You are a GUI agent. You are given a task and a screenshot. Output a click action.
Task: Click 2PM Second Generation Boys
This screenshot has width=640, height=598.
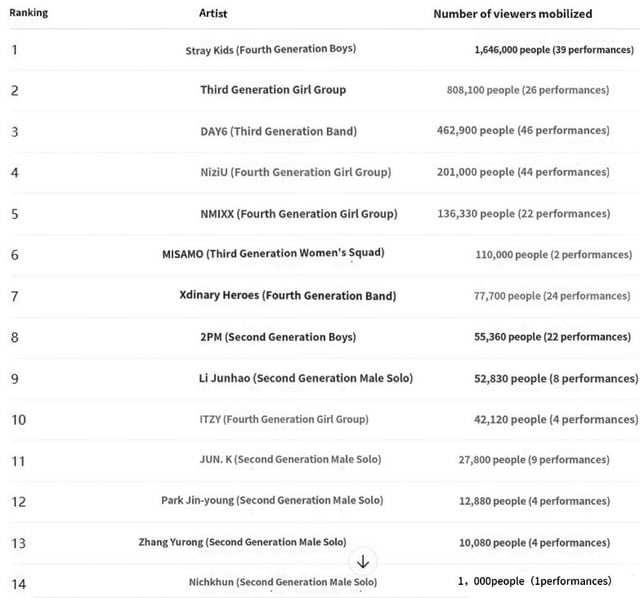click(278, 337)
